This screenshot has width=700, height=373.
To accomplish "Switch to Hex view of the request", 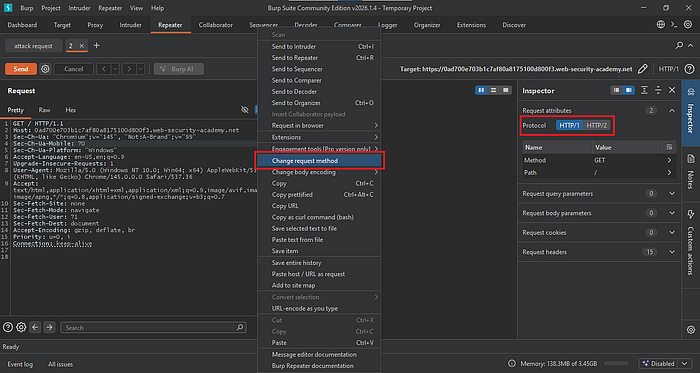I will pyautogui.click(x=71, y=110).
